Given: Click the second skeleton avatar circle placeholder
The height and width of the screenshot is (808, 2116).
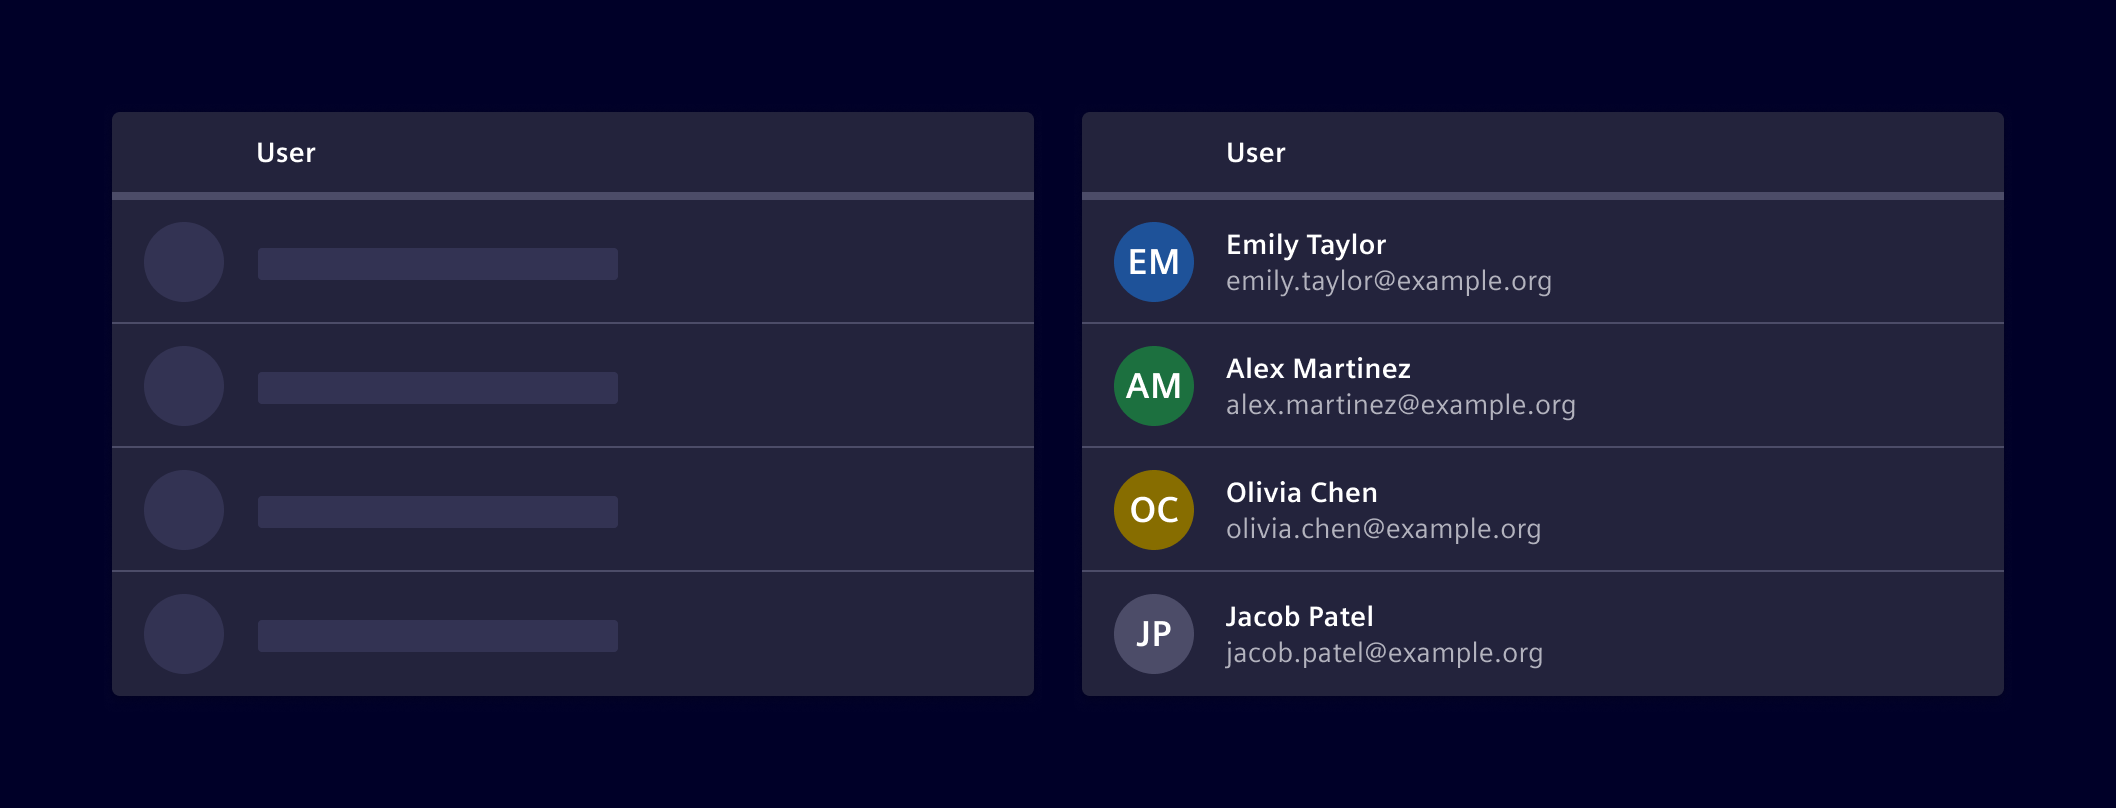Looking at the screenshot, I should click(x=184, y=386).
